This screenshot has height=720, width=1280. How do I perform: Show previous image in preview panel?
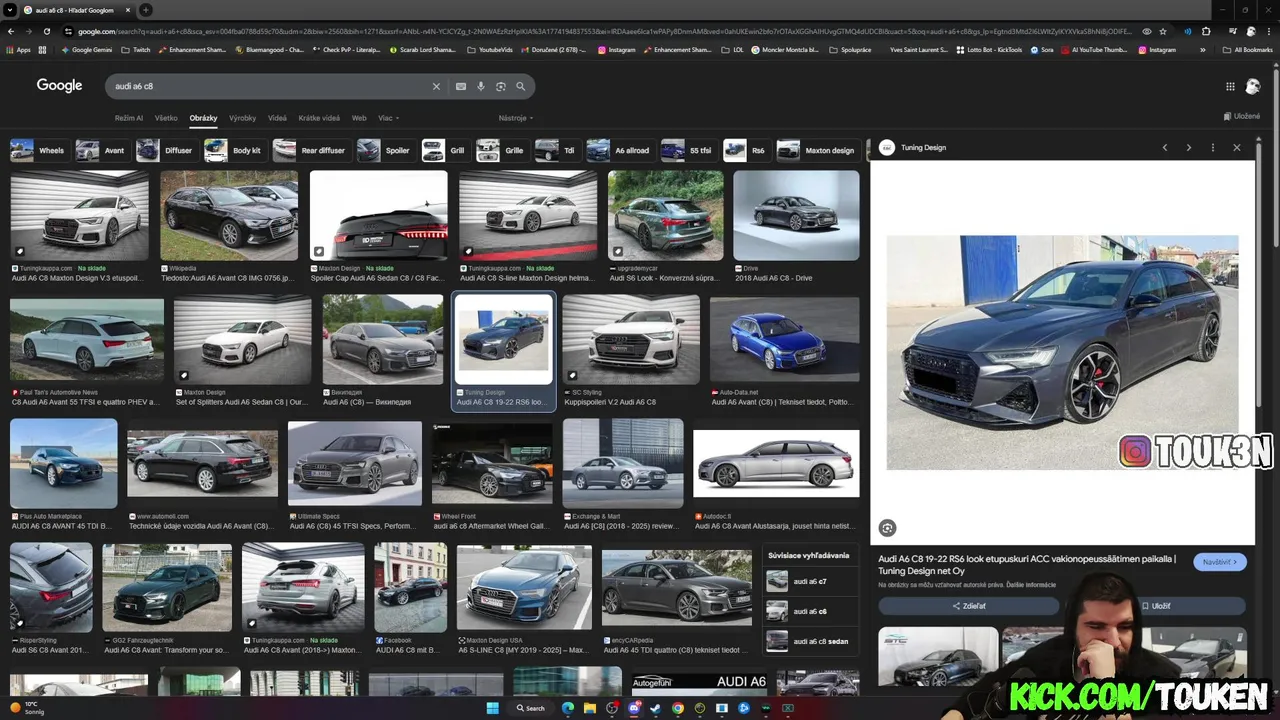1165,148
